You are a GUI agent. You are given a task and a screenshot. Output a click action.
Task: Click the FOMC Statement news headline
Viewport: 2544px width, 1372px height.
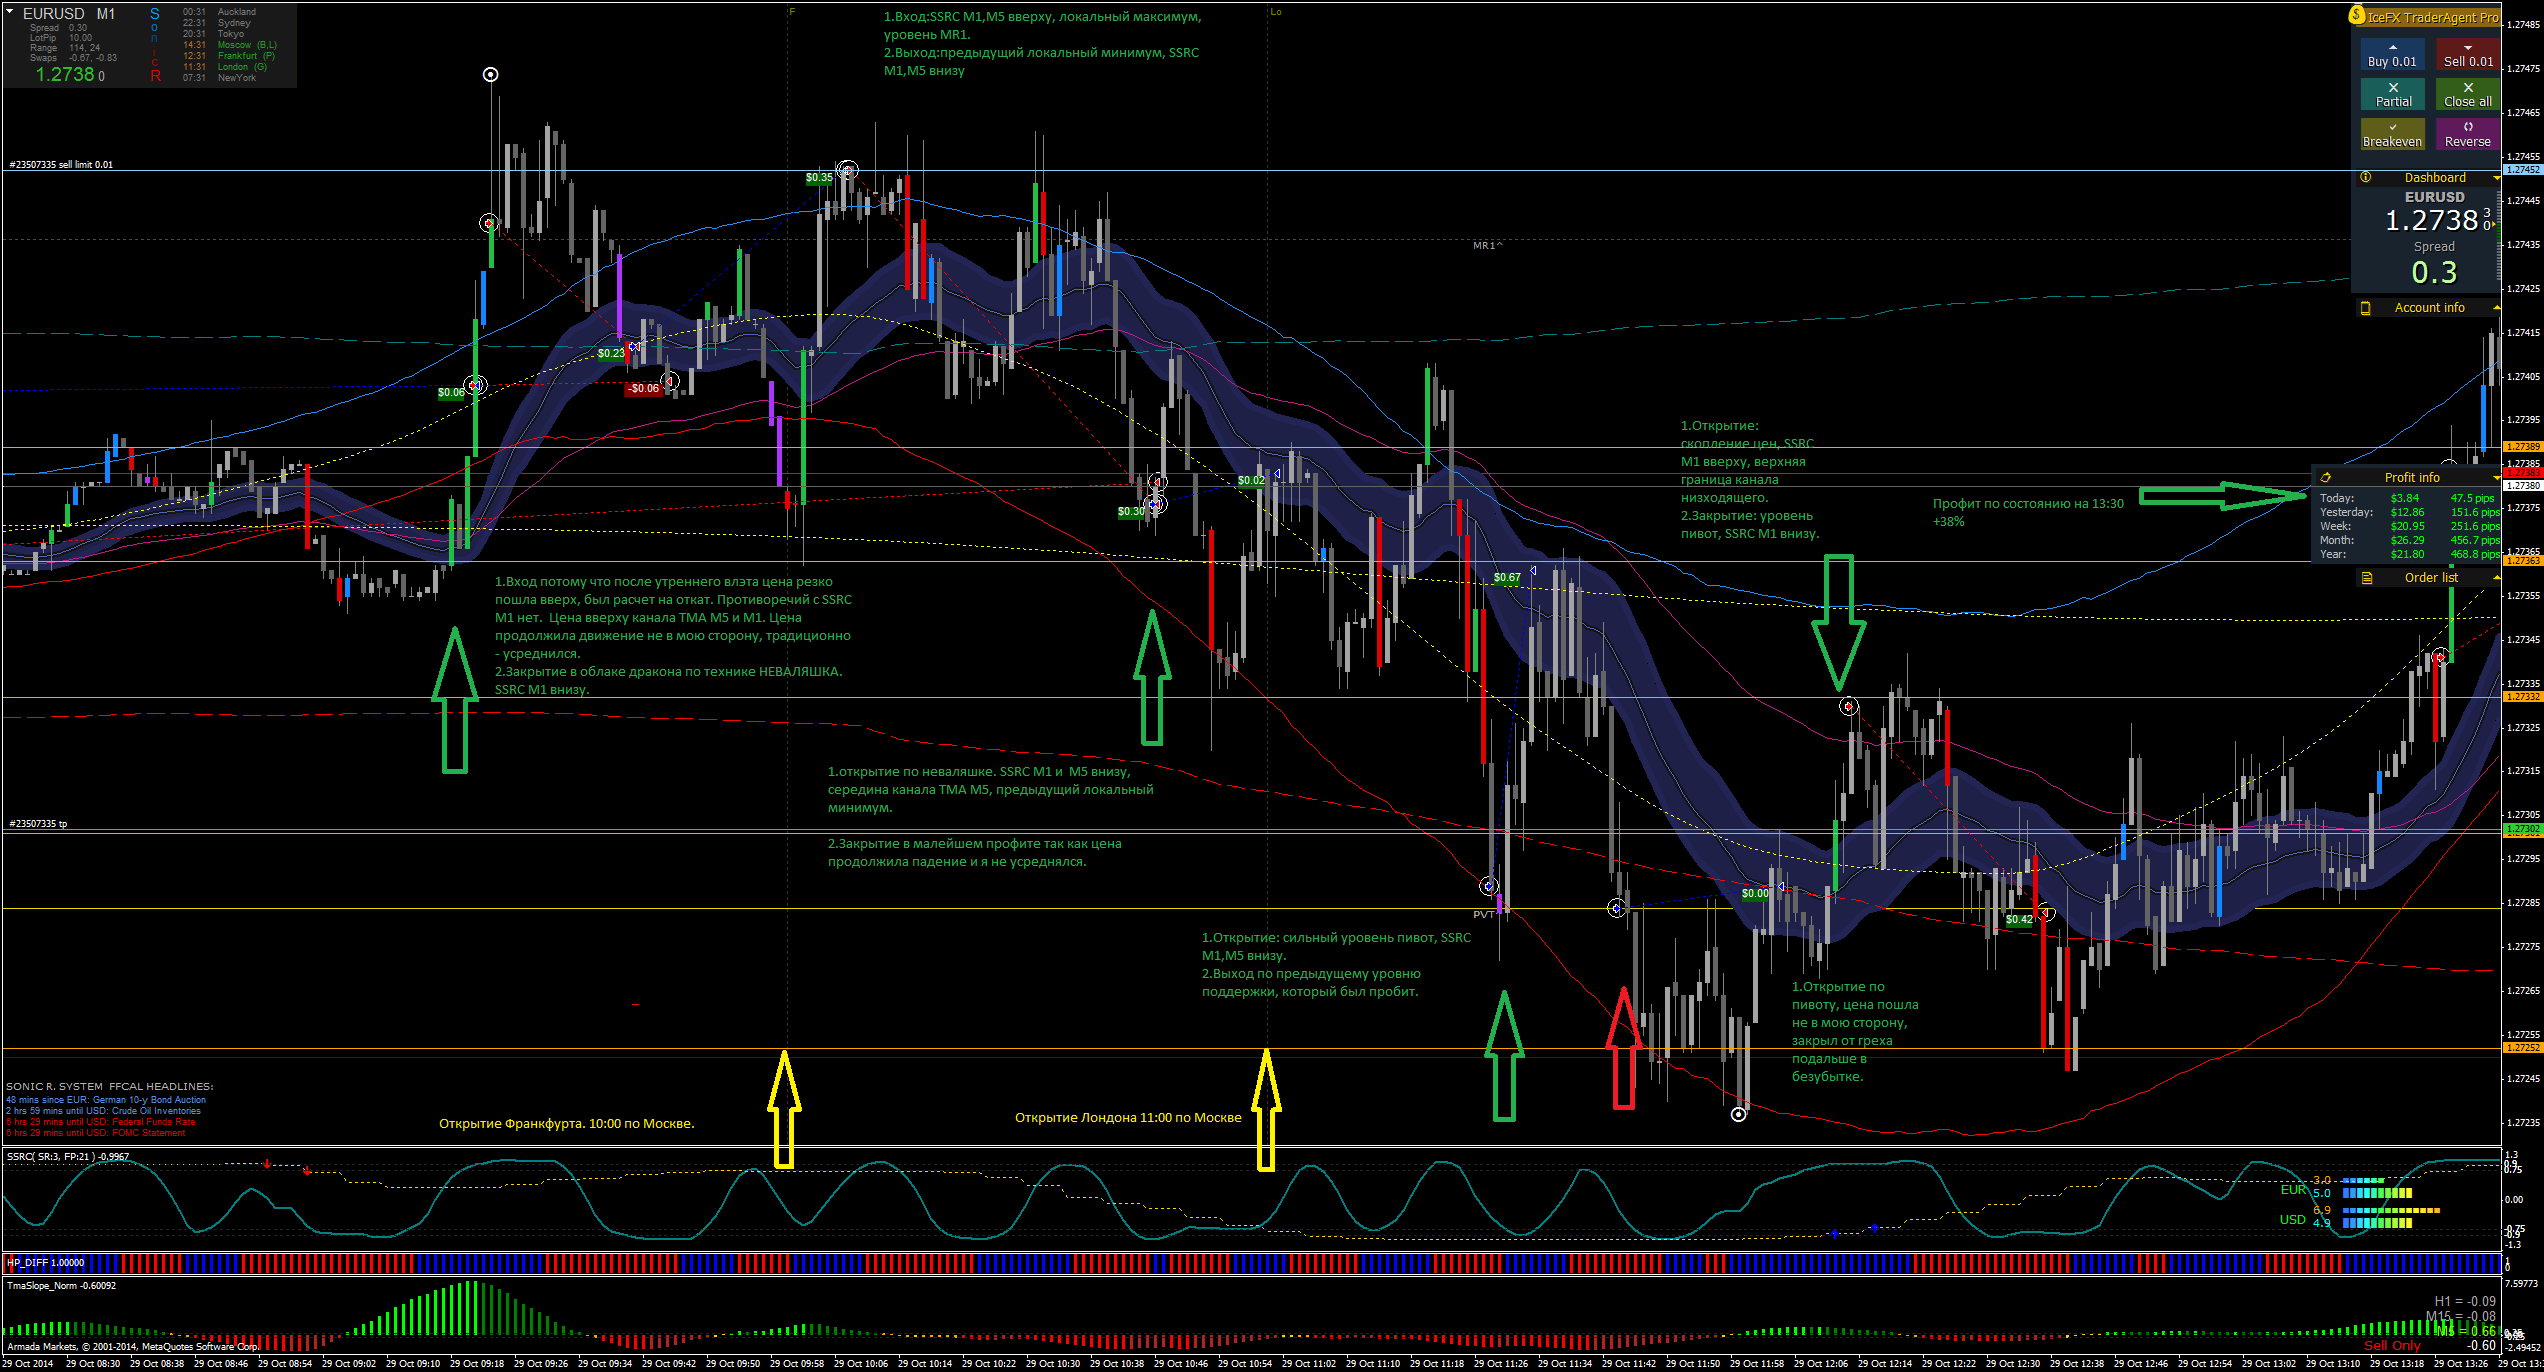click(x=96, y=1133)
